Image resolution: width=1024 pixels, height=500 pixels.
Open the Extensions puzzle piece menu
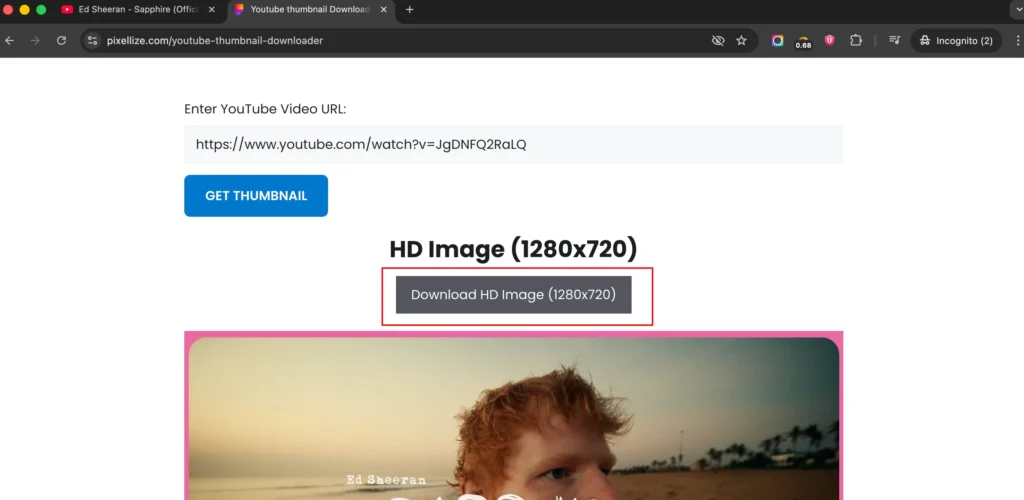(856, 40)
